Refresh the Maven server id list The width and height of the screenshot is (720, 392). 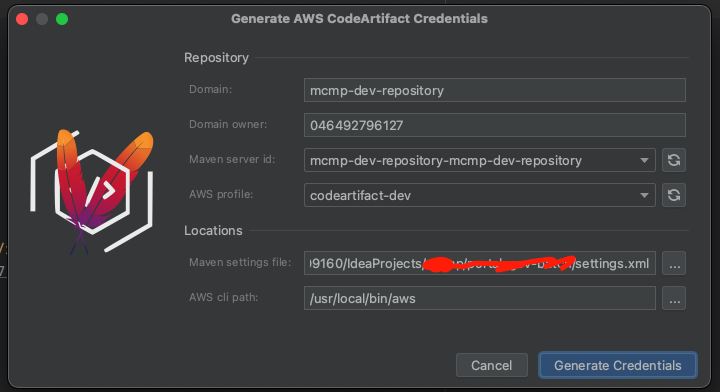674,160
